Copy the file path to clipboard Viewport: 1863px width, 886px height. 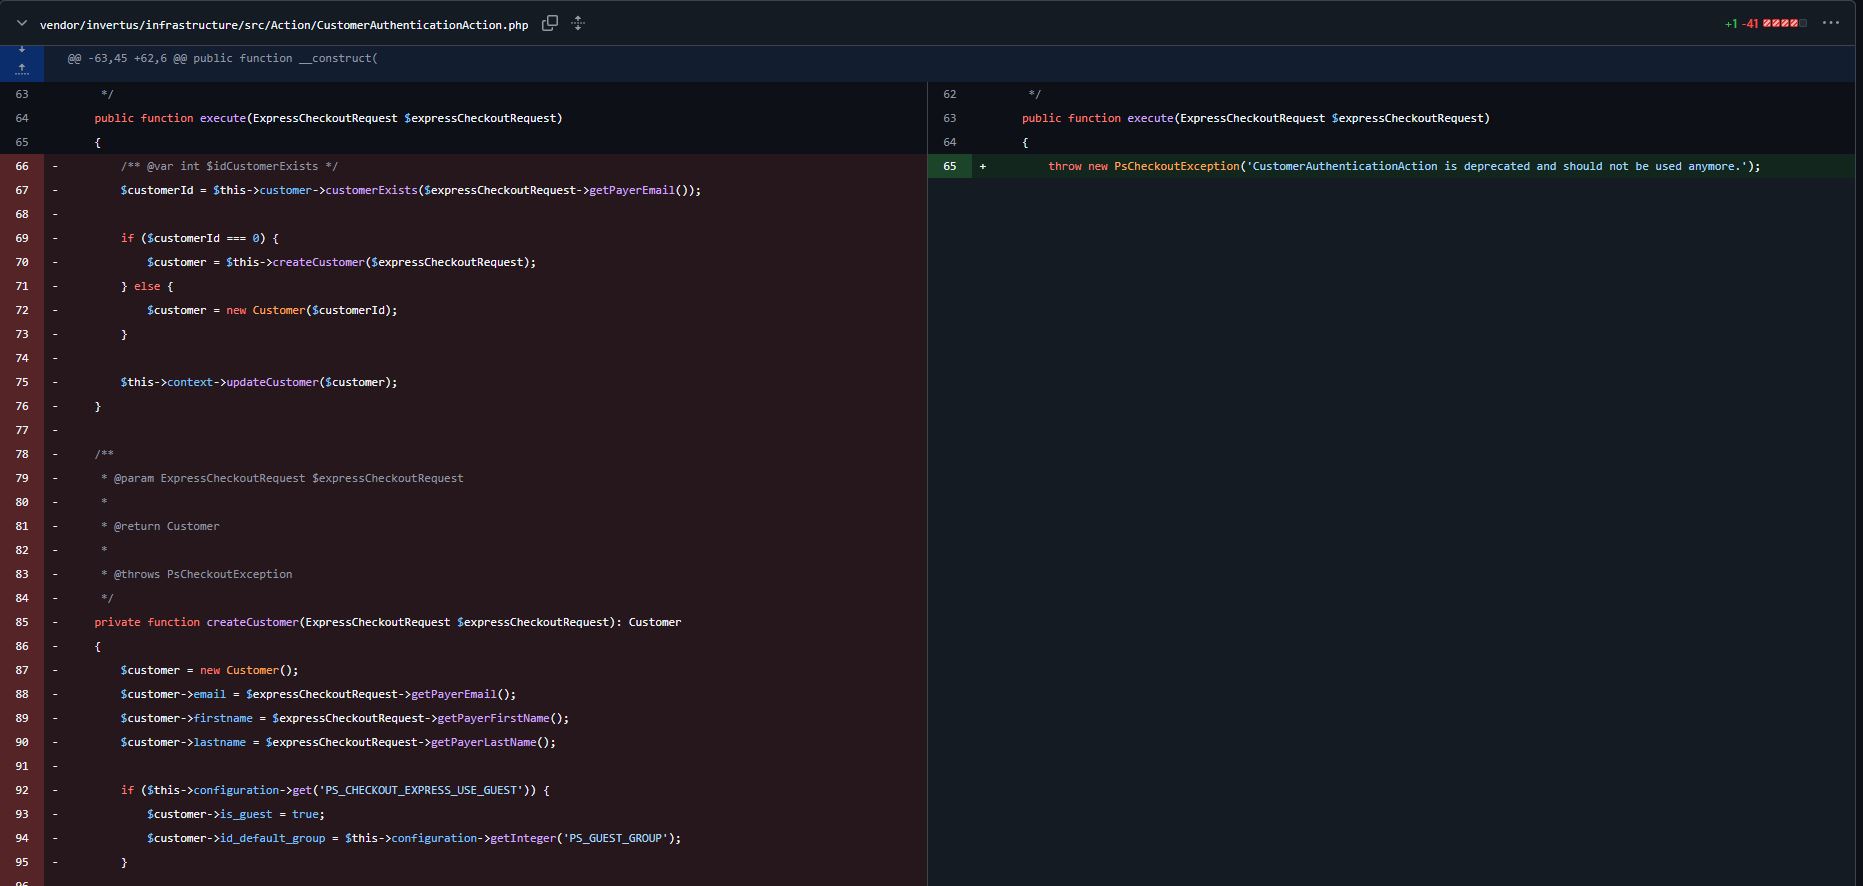pyautogui.click(x=550, y=23)
